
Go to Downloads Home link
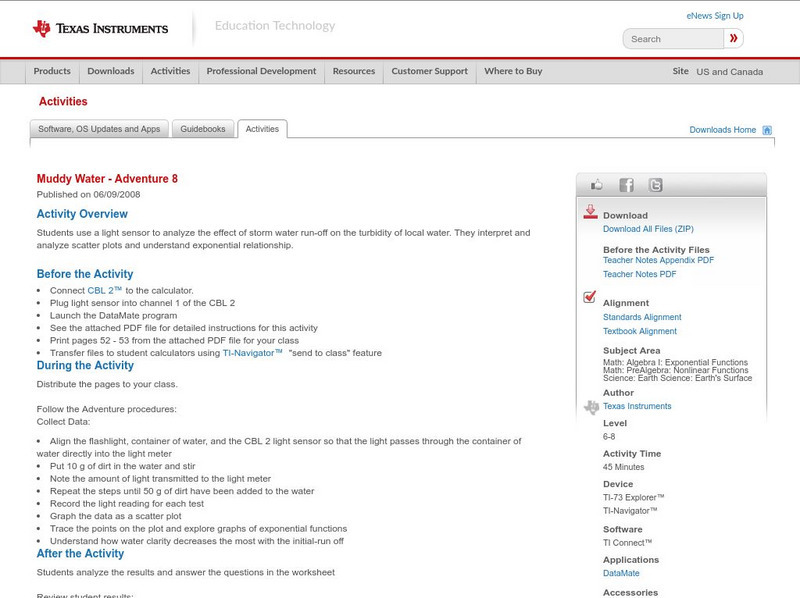pyautogui.click(x=722, y=130)
